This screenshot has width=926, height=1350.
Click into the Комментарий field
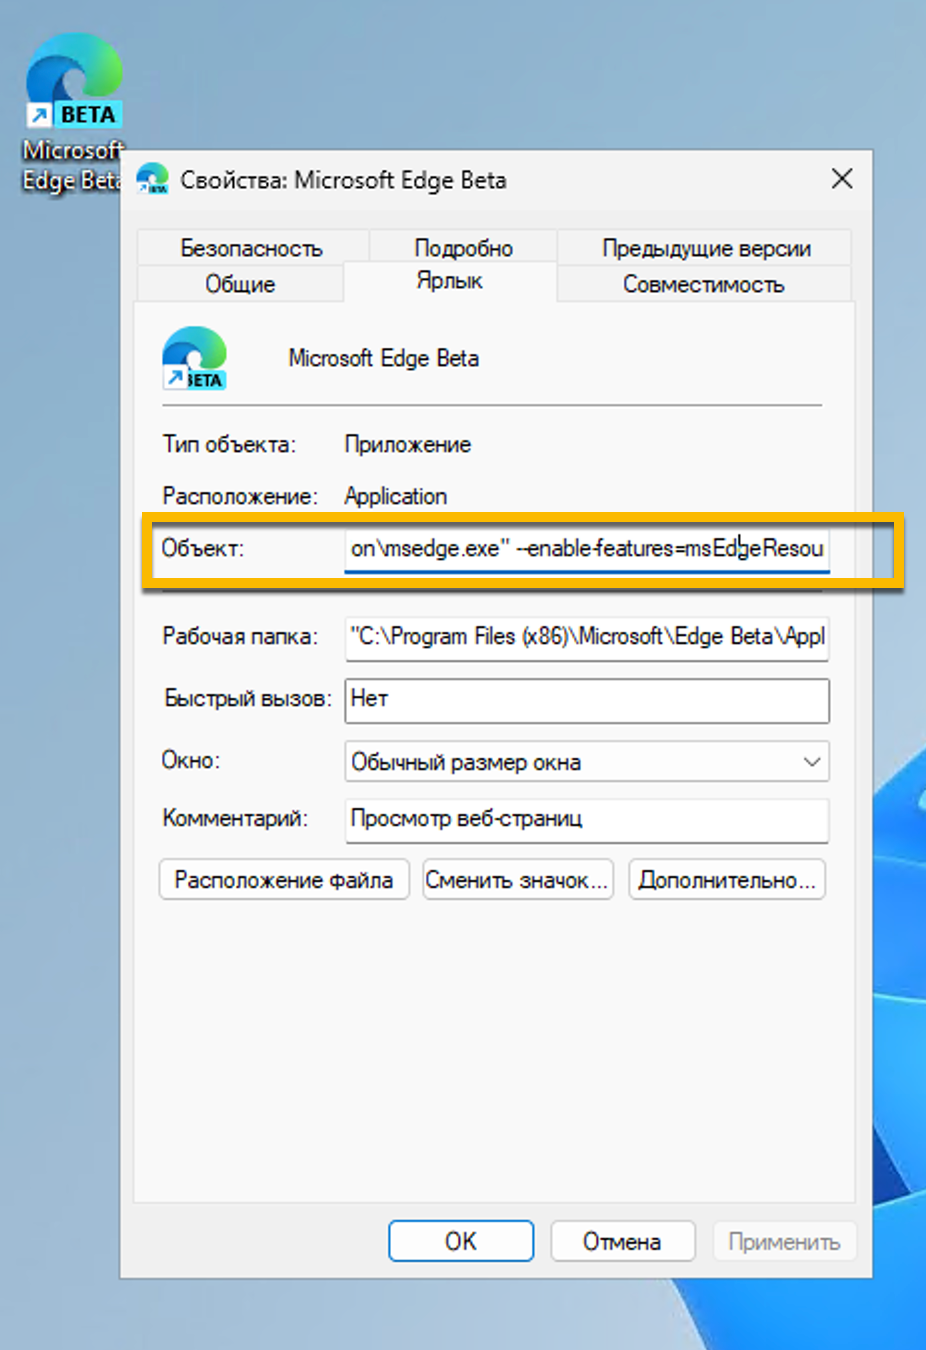click(x=587, y=819)
